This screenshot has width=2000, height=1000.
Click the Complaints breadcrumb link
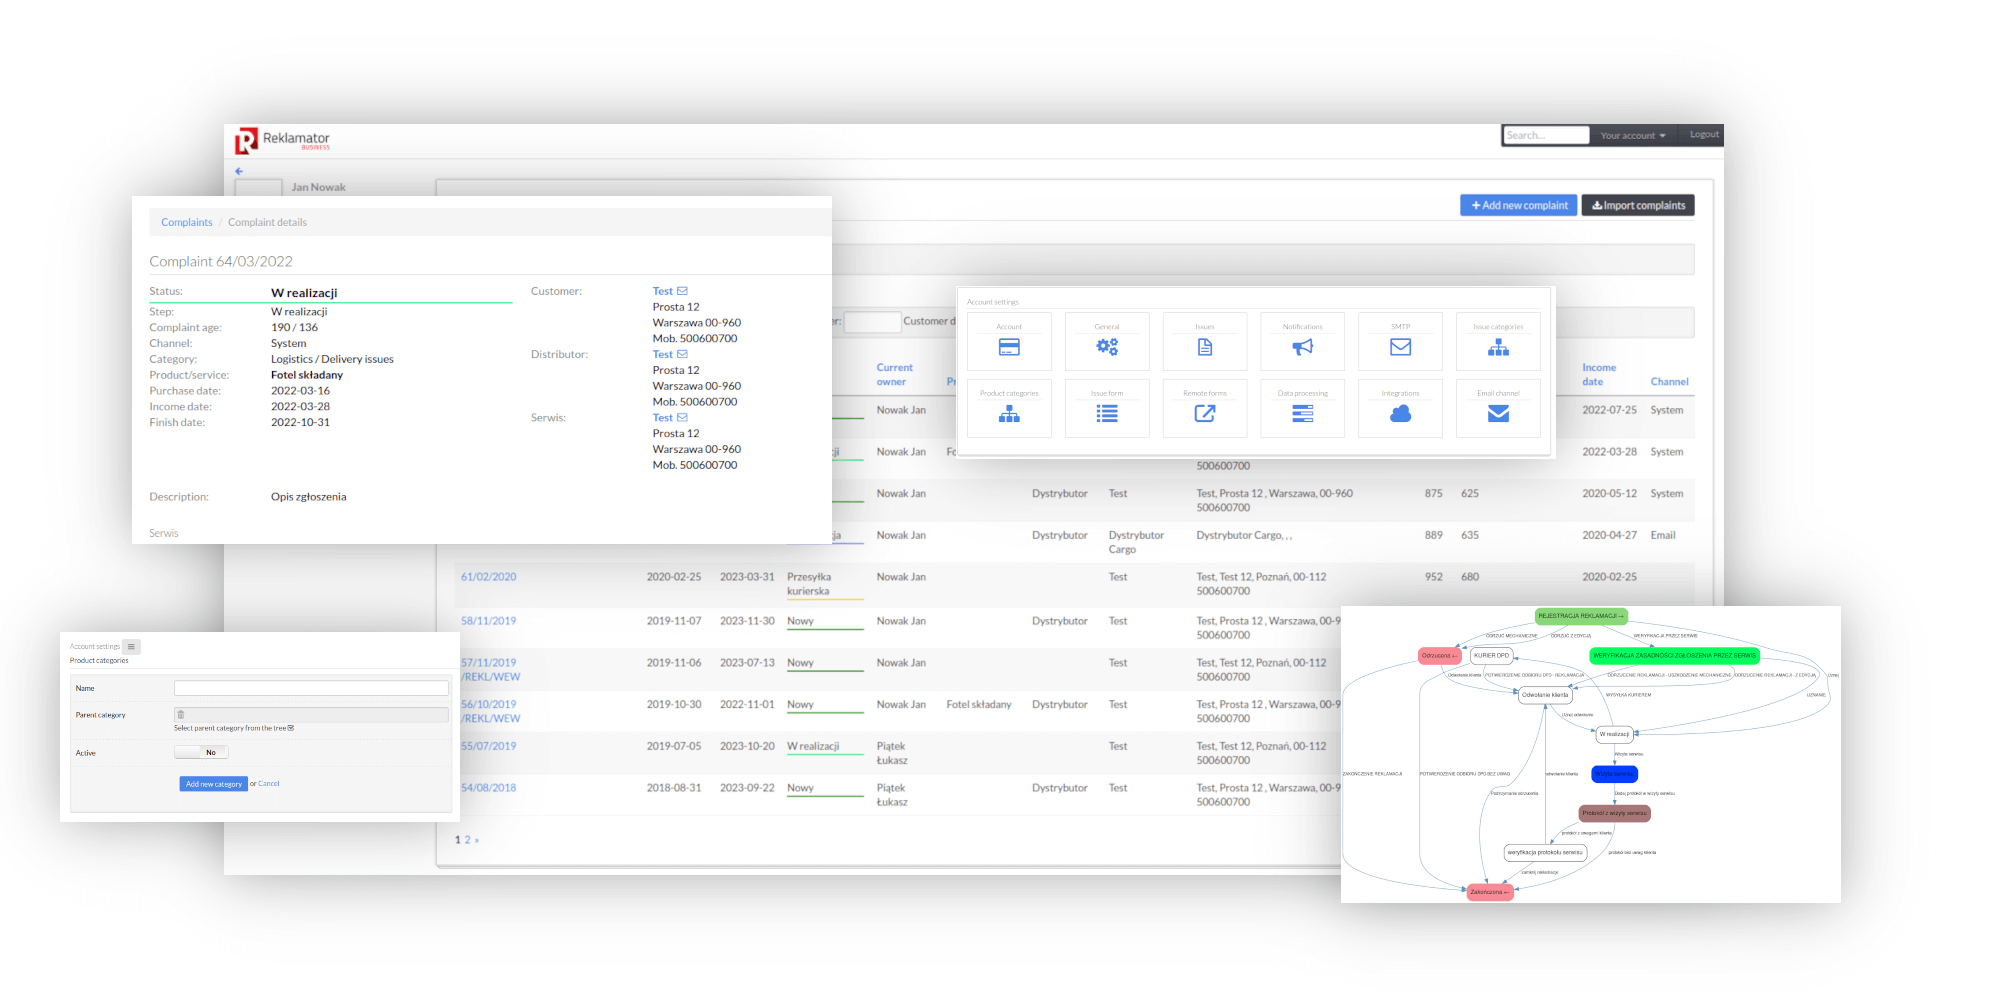click(x=186, y=222)
